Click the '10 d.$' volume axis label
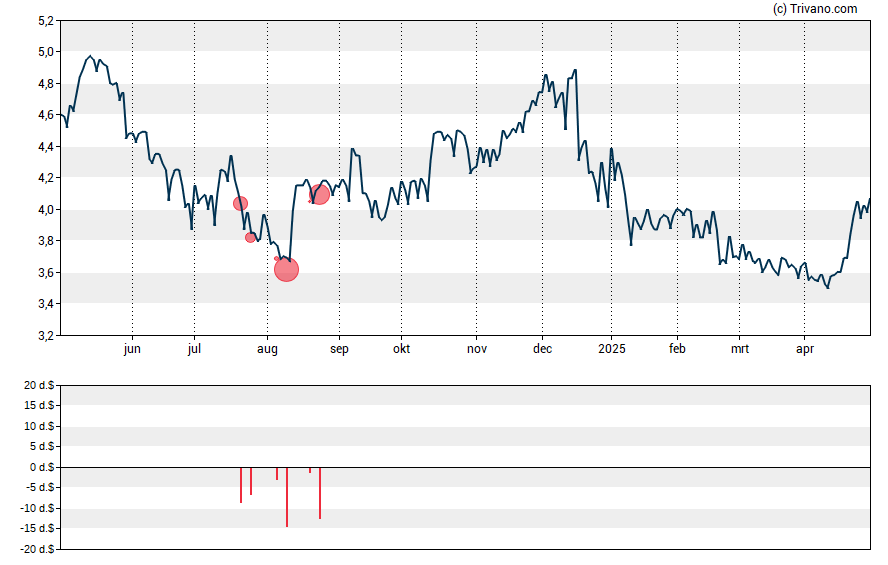The height and width of the screenshot is (565, 888). [x=39, y=426]
